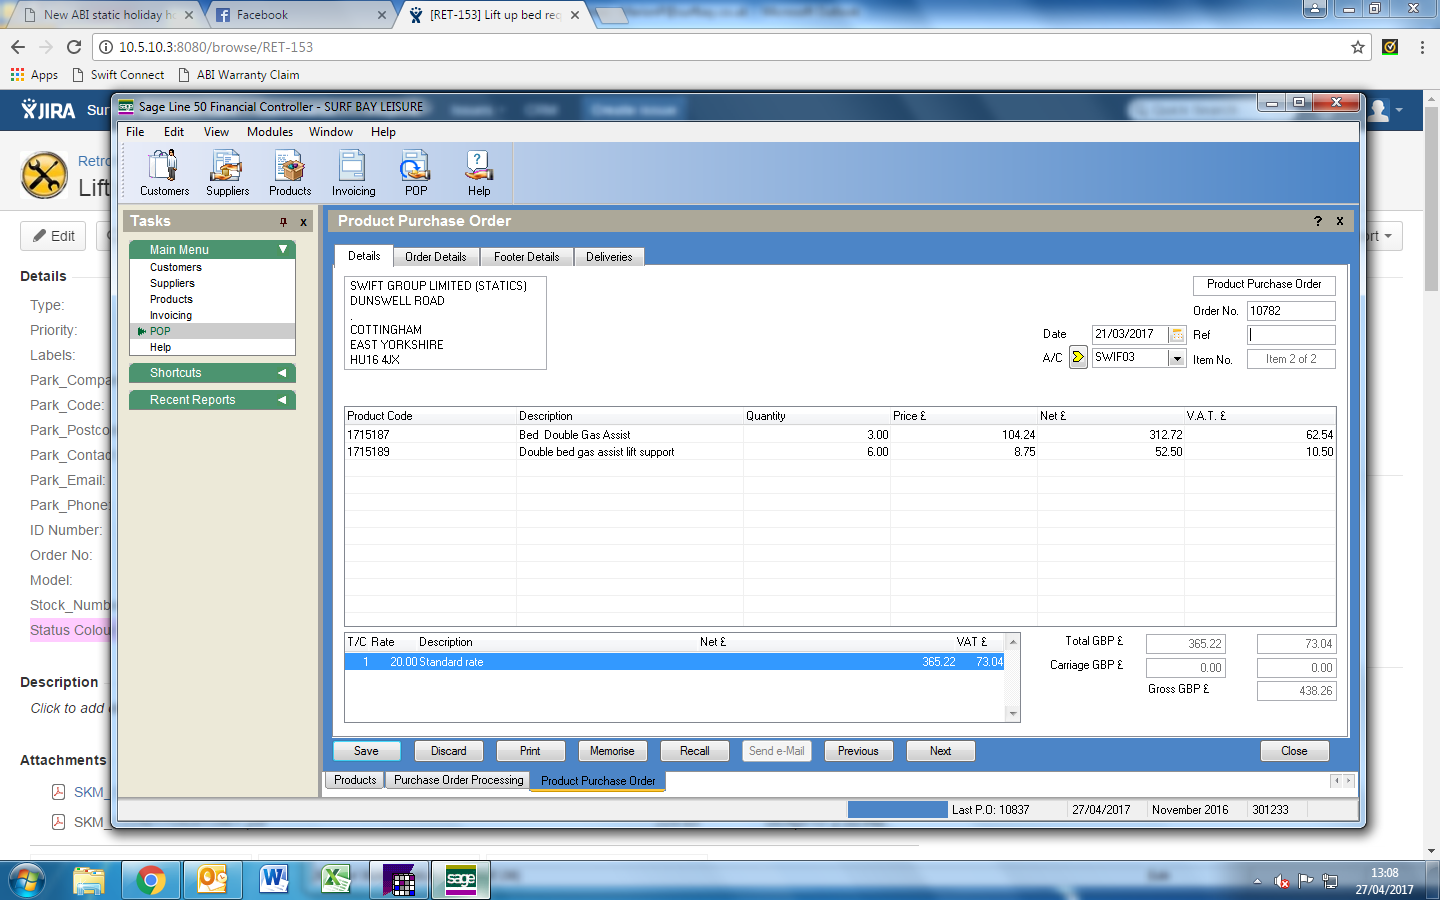Click the POP toolbar icon
The width and height of the screenshot is (1440, 900).
coord(416,172)
